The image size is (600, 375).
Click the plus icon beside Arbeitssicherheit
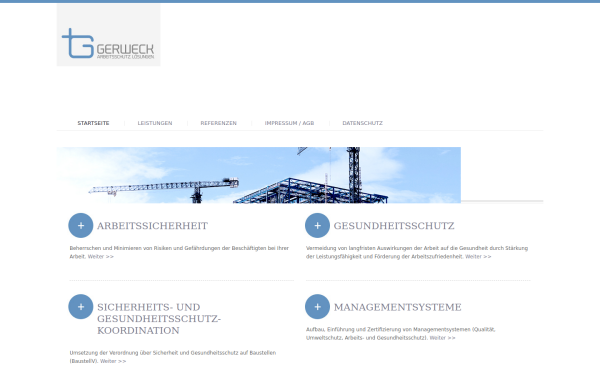point(81,225)
